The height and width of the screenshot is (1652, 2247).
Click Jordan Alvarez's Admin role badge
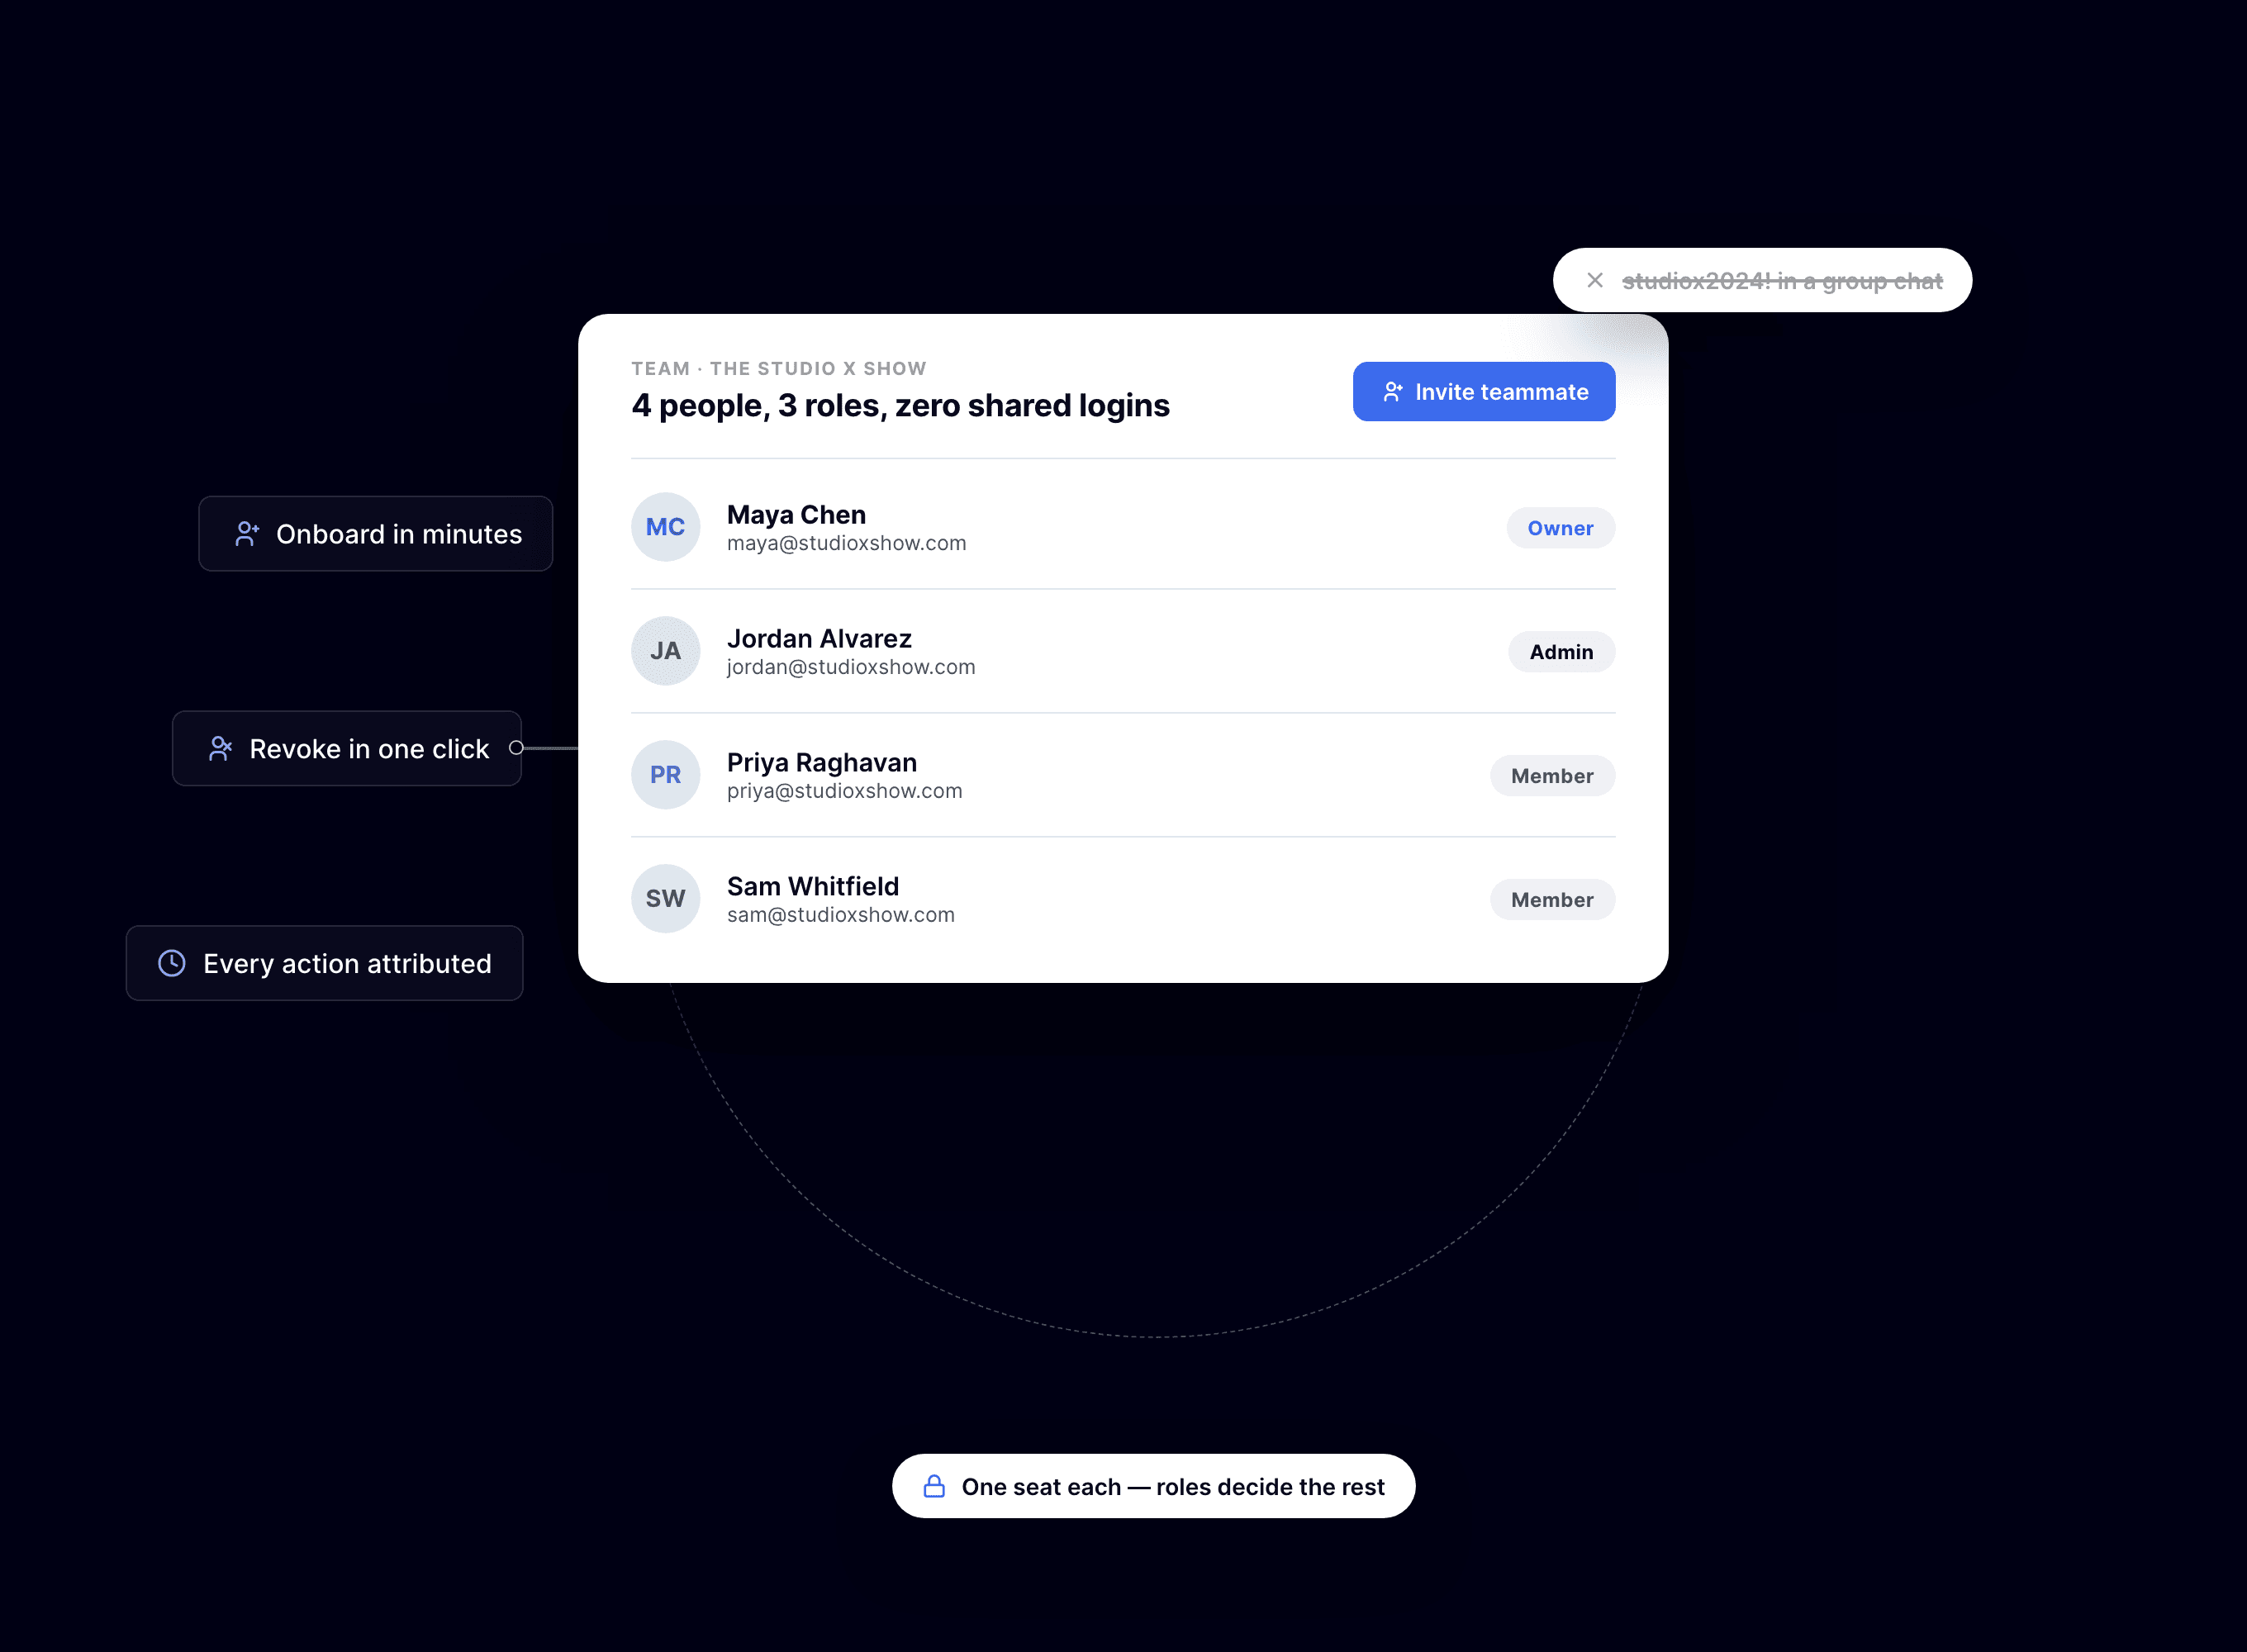1561,652
